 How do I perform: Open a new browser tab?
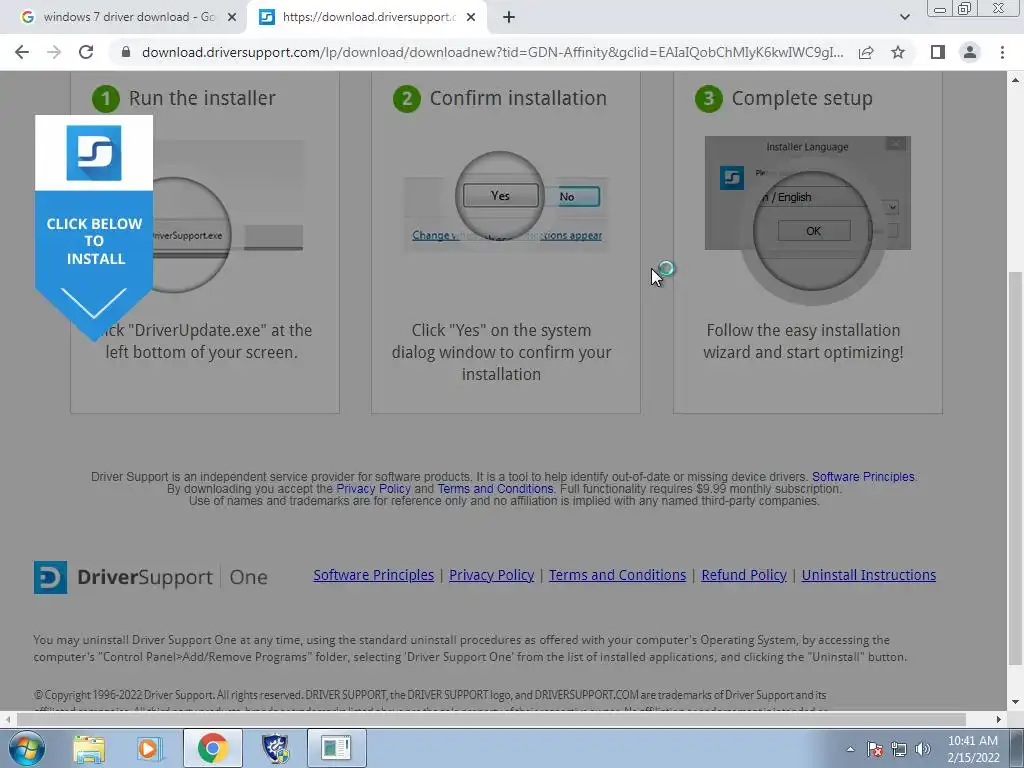click(509, 18)
